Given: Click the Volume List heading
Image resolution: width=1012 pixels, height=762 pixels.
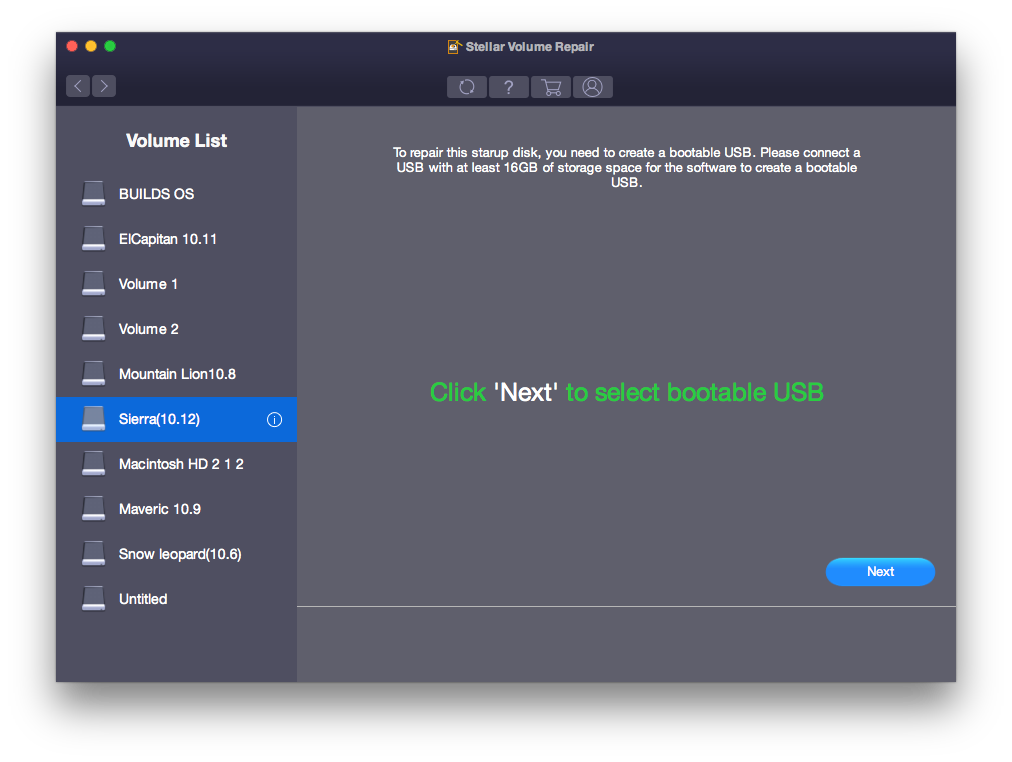Looking at the screenshot, I should [x=177, y=141].
